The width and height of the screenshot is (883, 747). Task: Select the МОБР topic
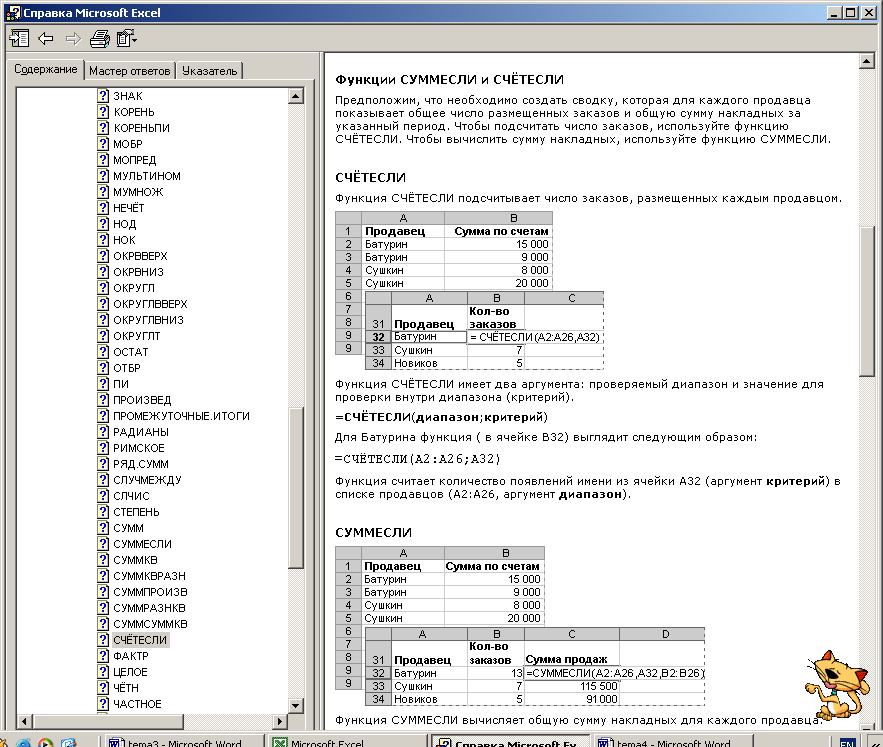(128, 144)
